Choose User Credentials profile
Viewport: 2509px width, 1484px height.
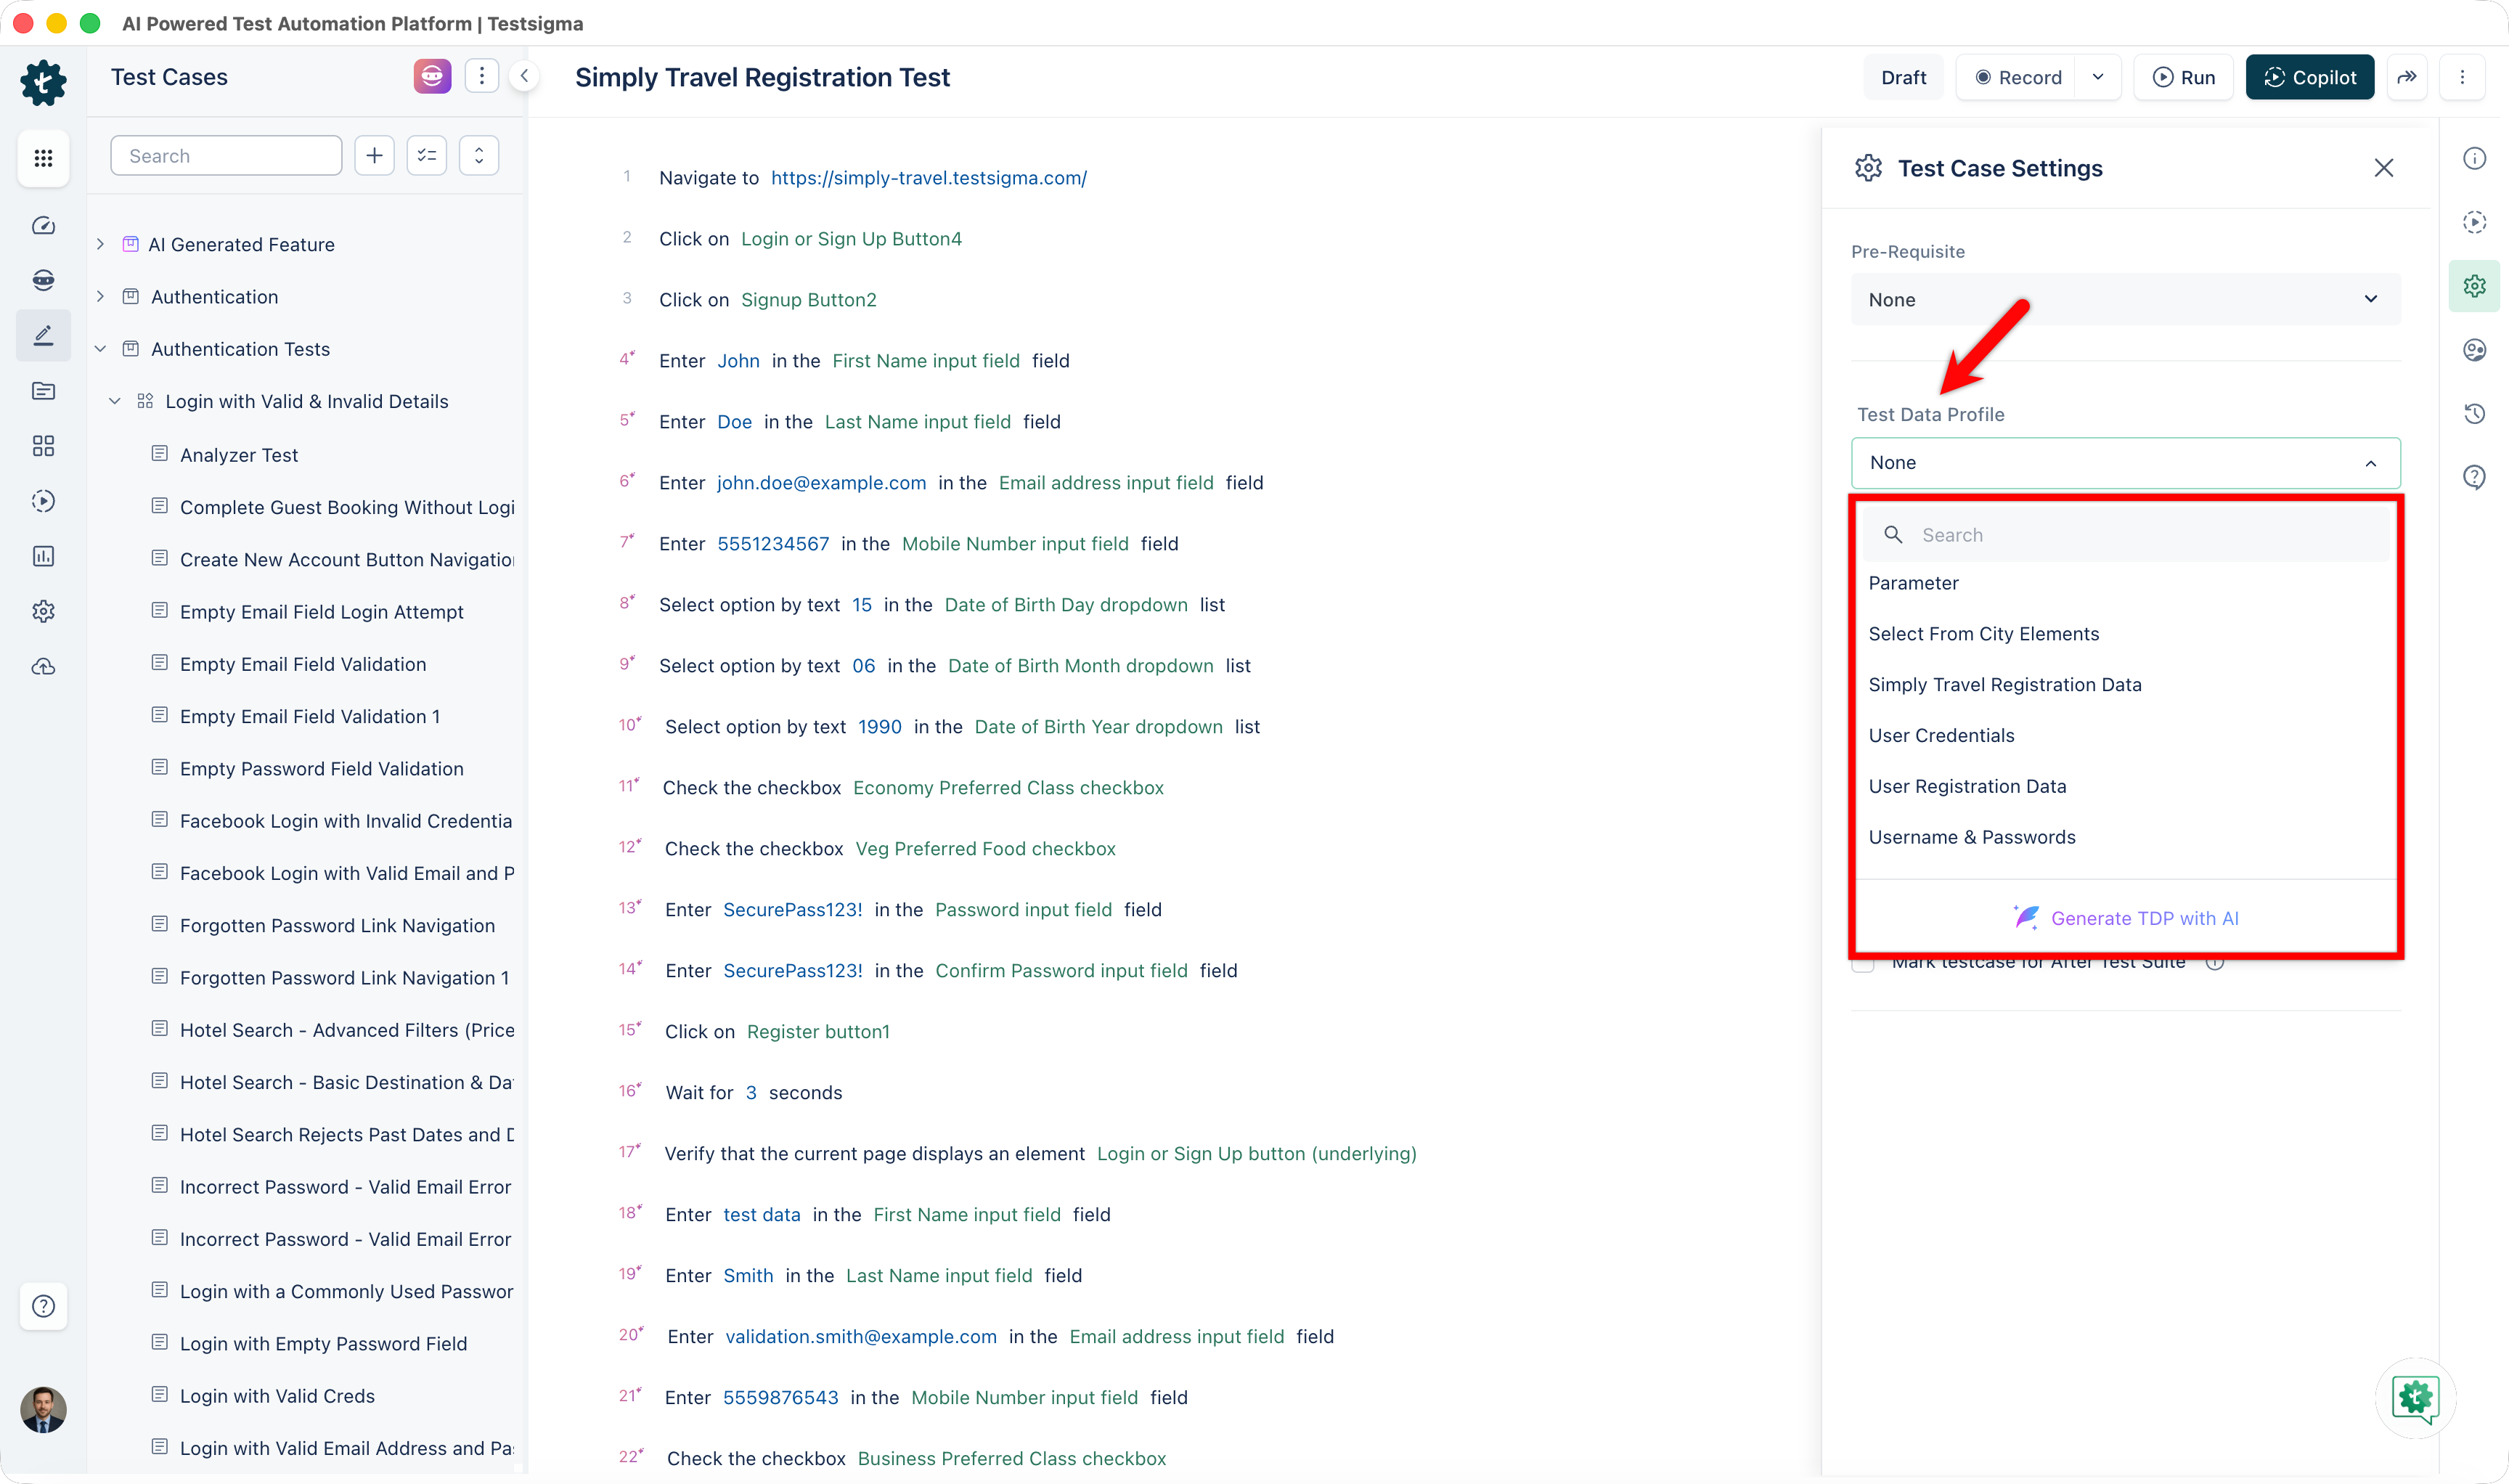coord(1941,736)
